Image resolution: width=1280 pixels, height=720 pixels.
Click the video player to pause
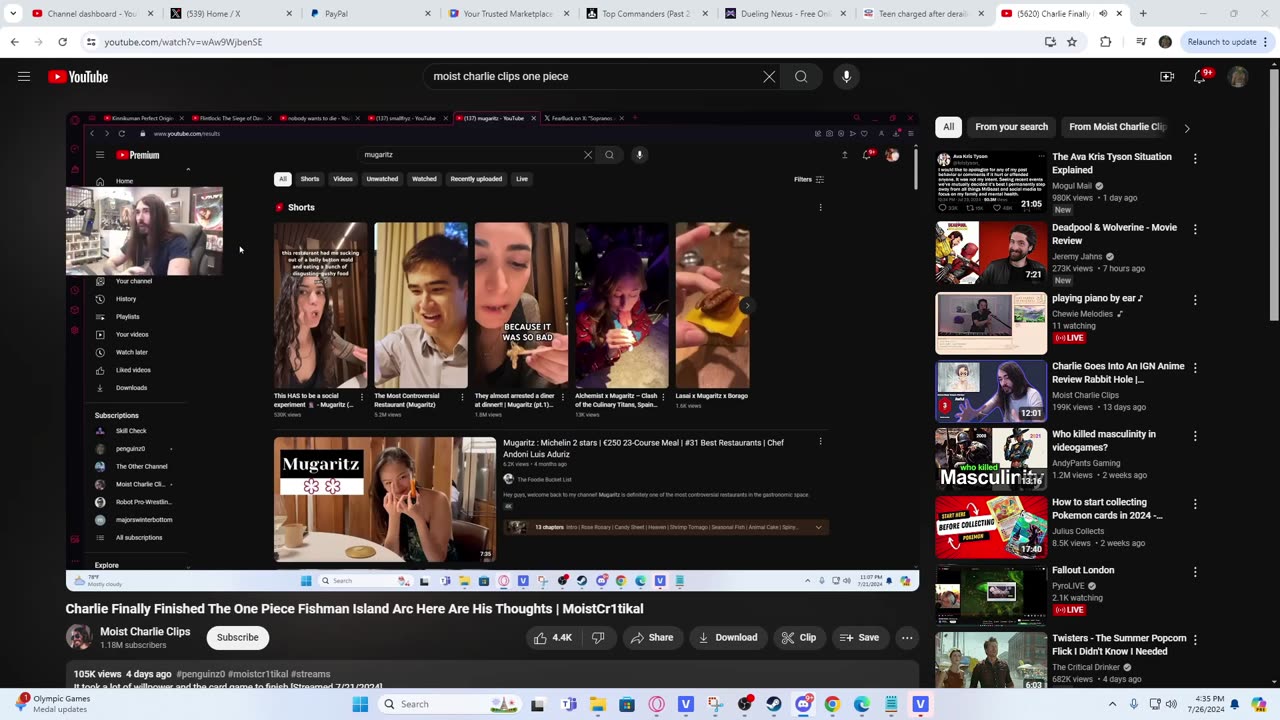(492, 350)
